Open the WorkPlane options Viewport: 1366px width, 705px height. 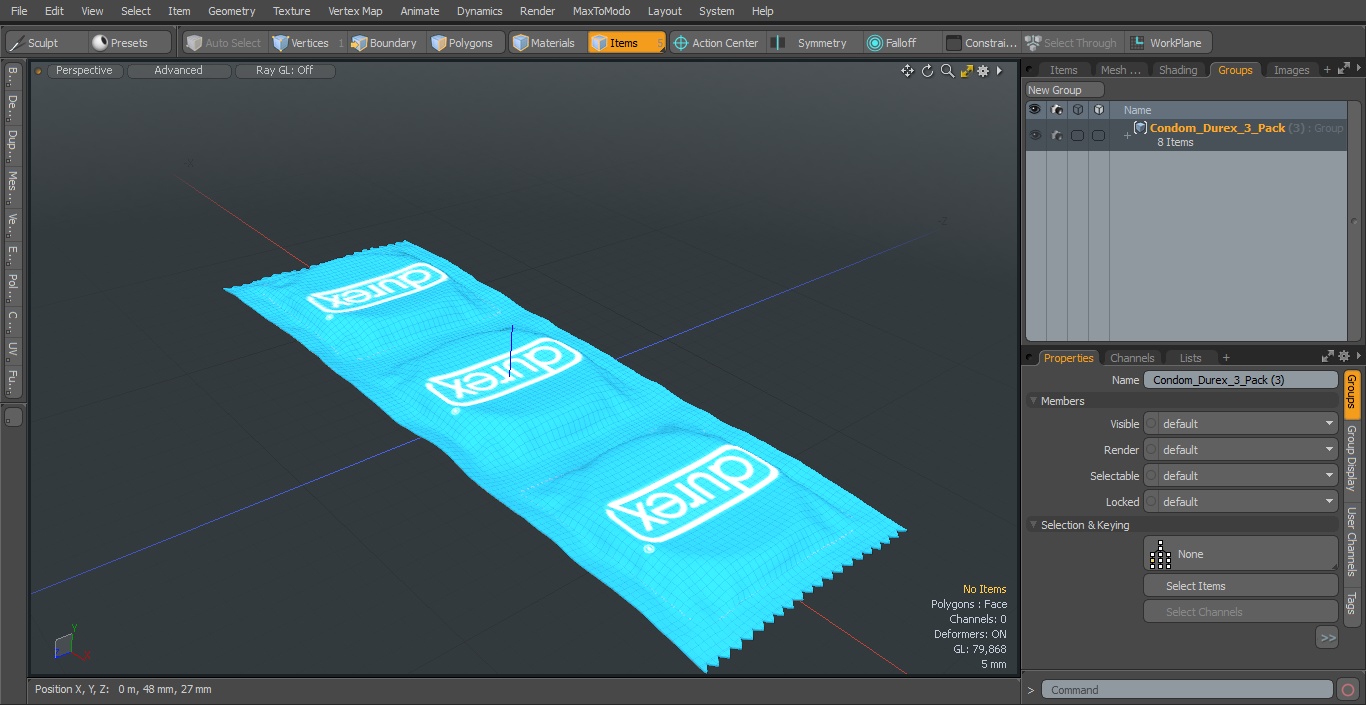click(1166, 43)
